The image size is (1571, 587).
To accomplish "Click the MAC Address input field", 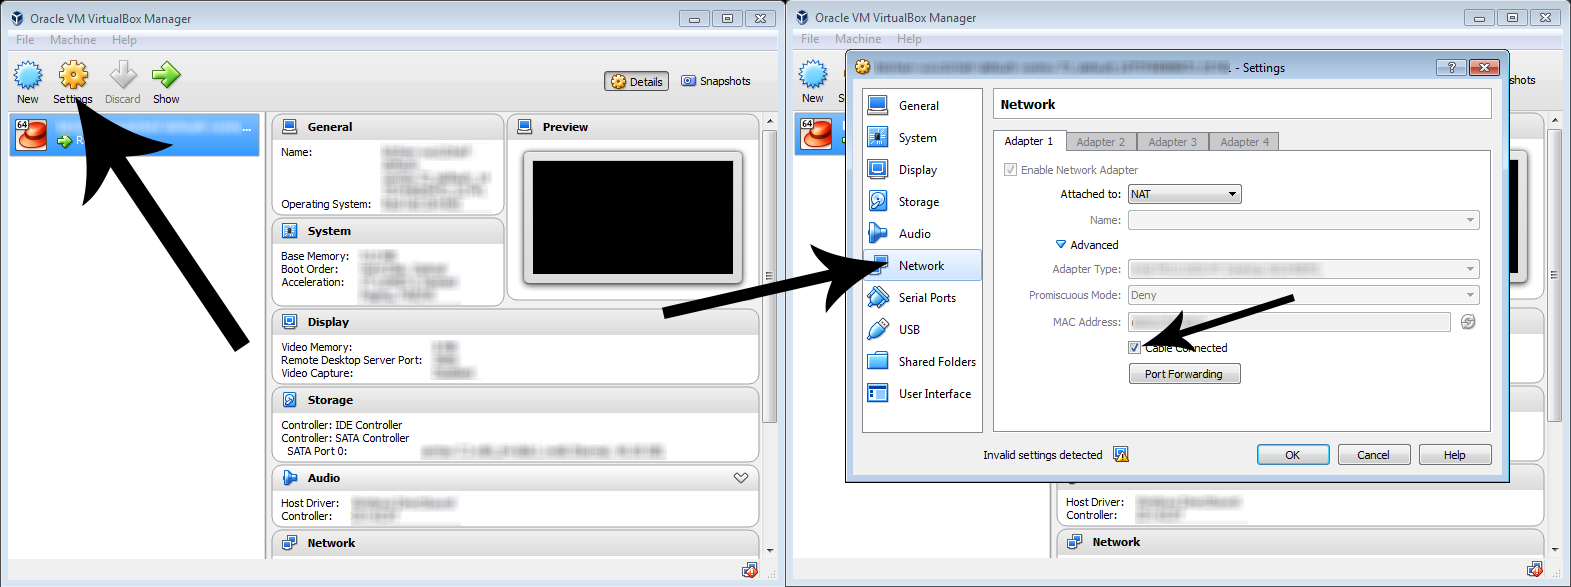I will (1290, 322).
